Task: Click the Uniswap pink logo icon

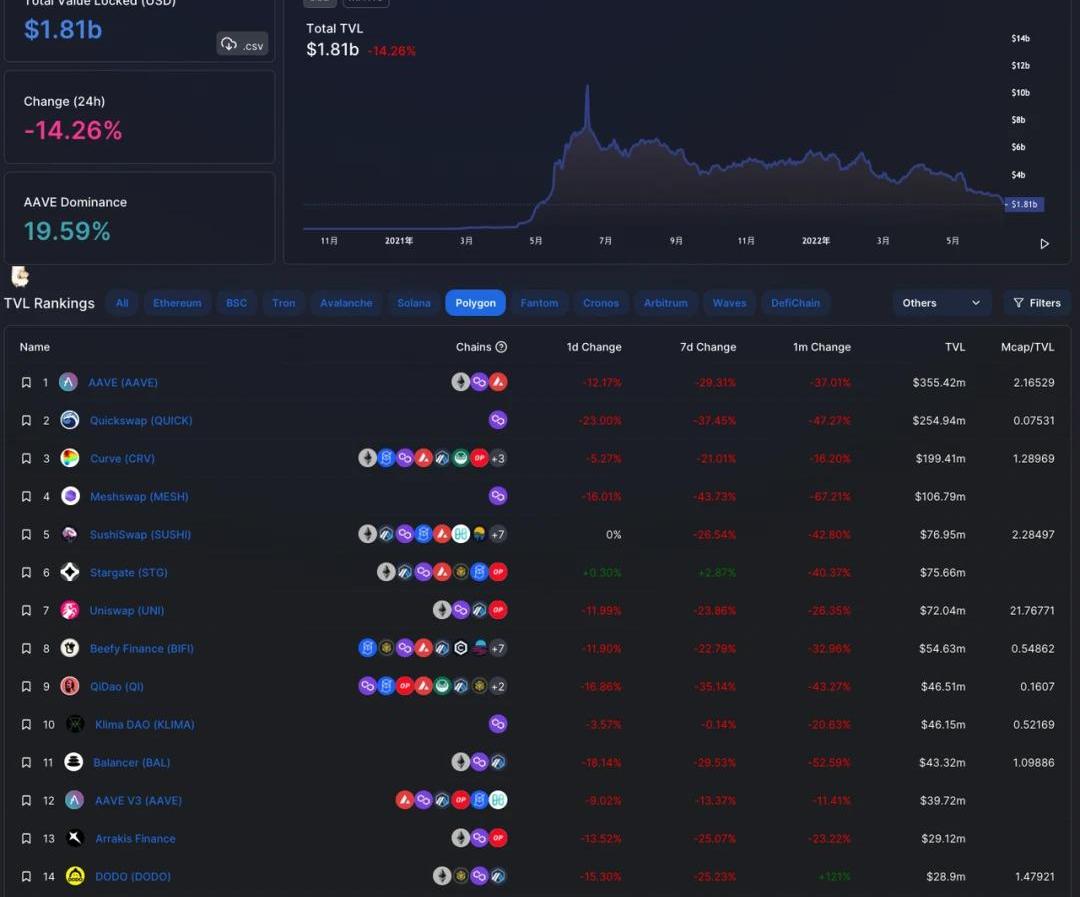Action: pyautogui.click(x=69, y=610)
